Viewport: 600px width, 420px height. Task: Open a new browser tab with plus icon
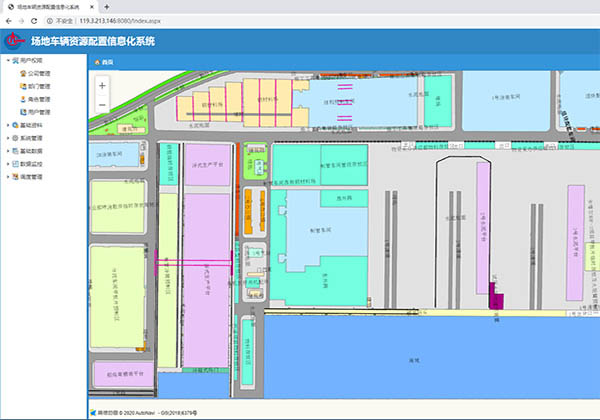pos(106,5)
